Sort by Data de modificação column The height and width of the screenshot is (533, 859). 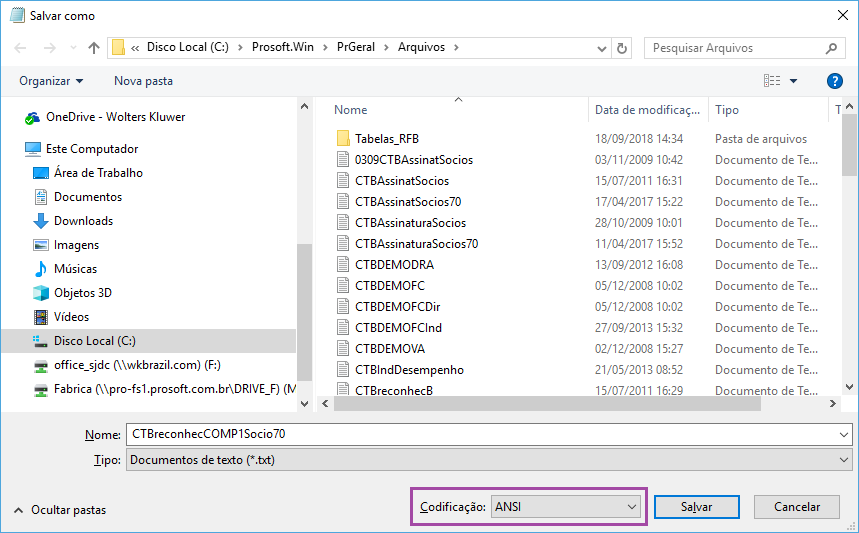649,110
